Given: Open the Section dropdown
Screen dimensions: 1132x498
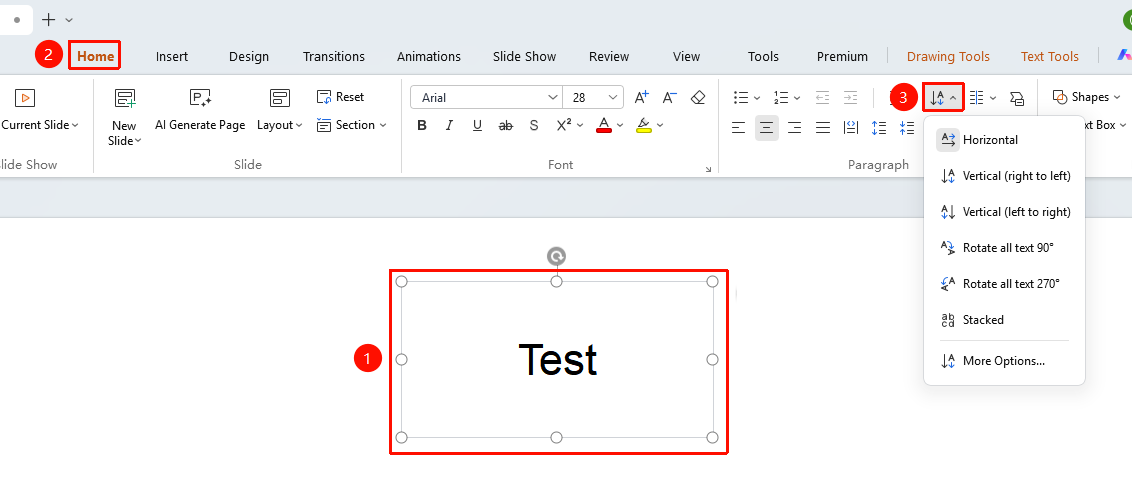Looking at the screenshot, I should (352, 125).
